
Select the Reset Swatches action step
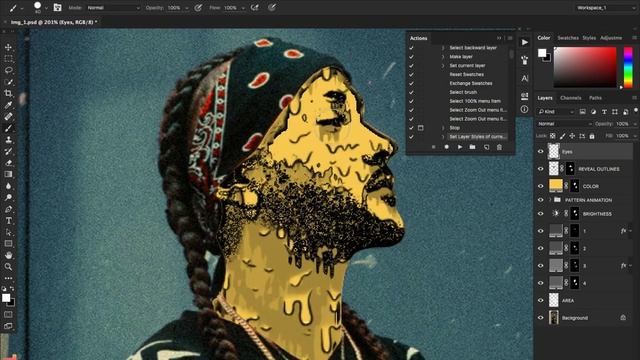467,74
